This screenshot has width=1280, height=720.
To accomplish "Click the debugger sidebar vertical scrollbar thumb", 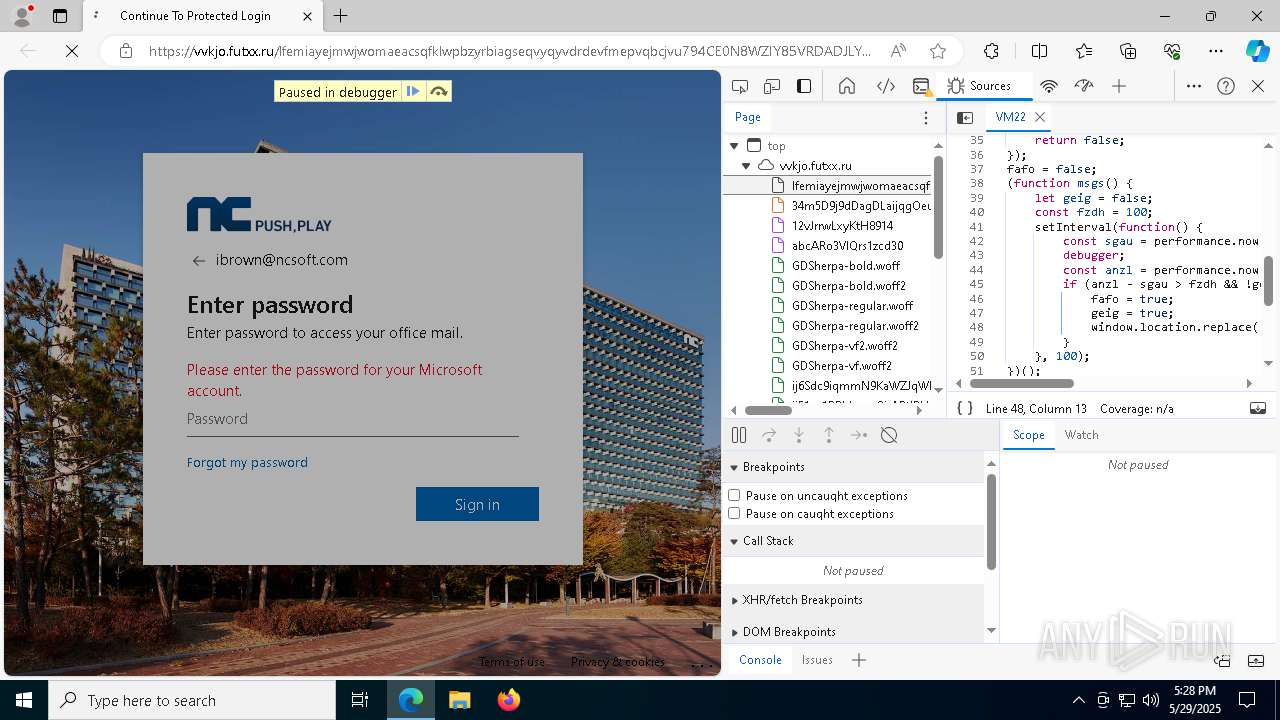I will tap(991, 521).
